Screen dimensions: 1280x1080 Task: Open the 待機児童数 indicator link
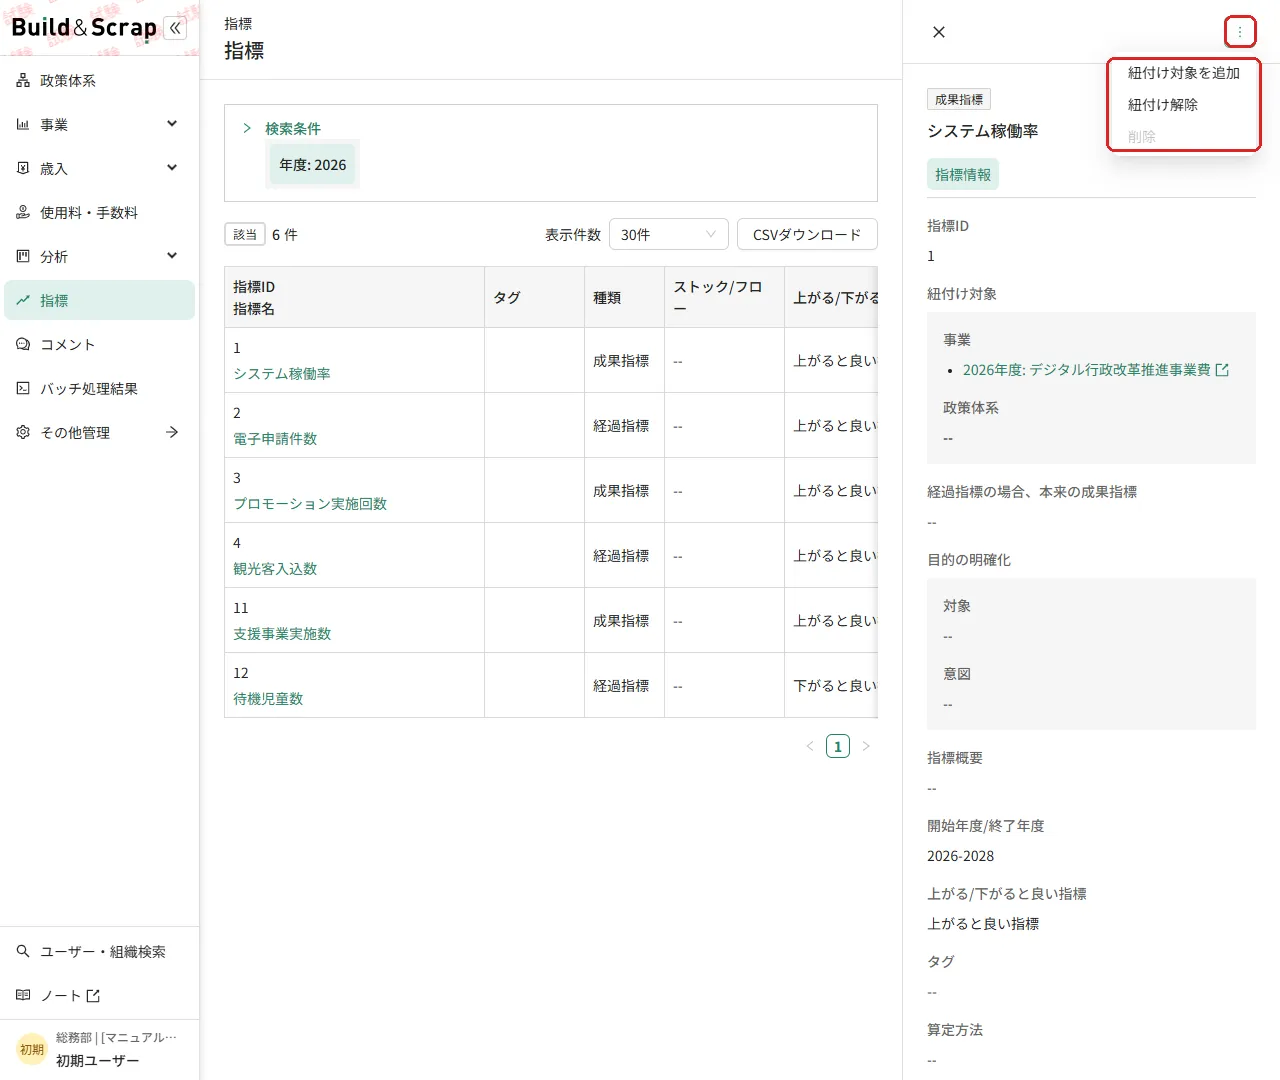(x=268, y=698)
